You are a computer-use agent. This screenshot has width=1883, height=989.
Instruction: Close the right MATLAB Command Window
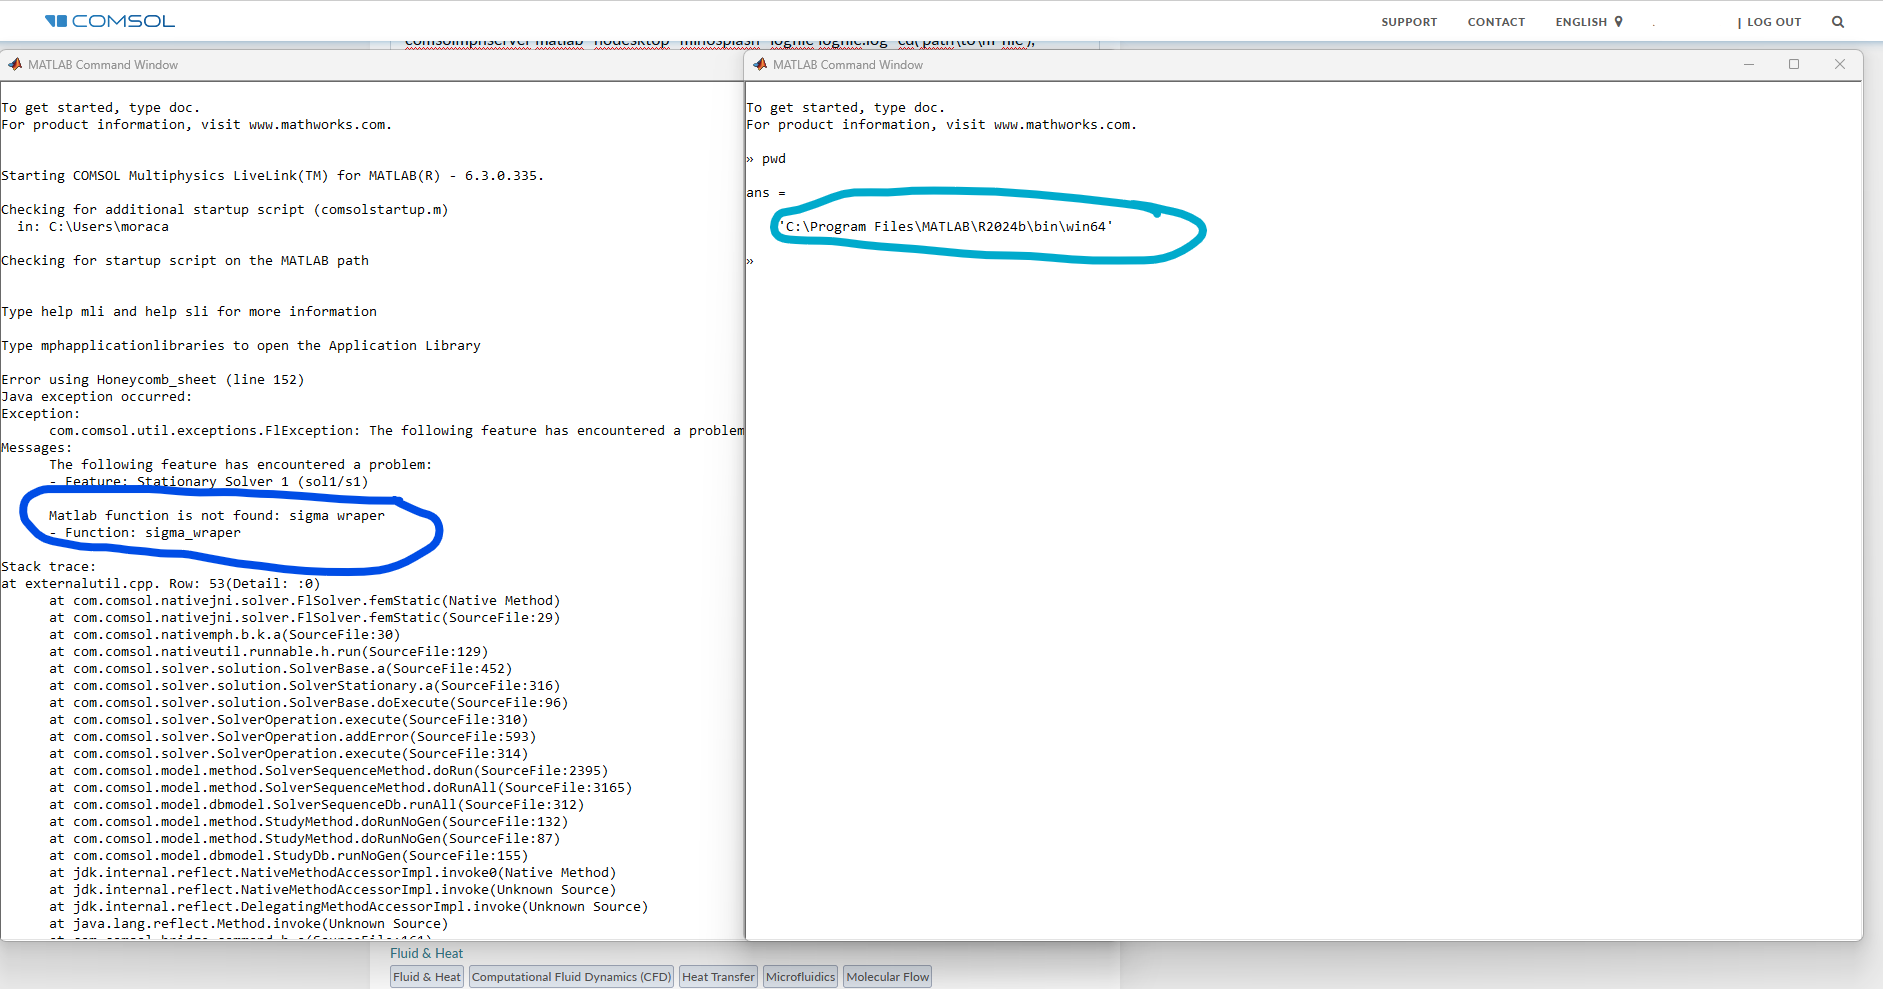point(1840,65)
